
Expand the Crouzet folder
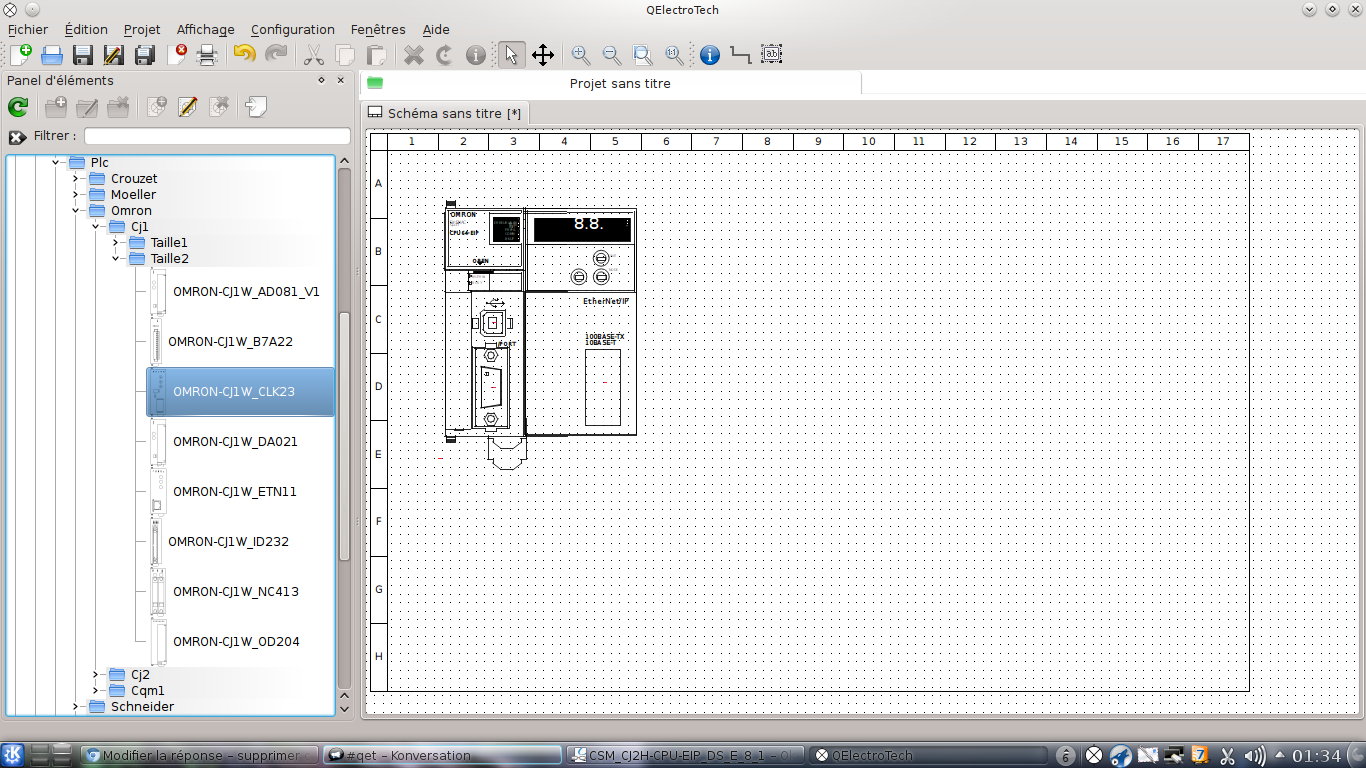[x=76, y=178]
